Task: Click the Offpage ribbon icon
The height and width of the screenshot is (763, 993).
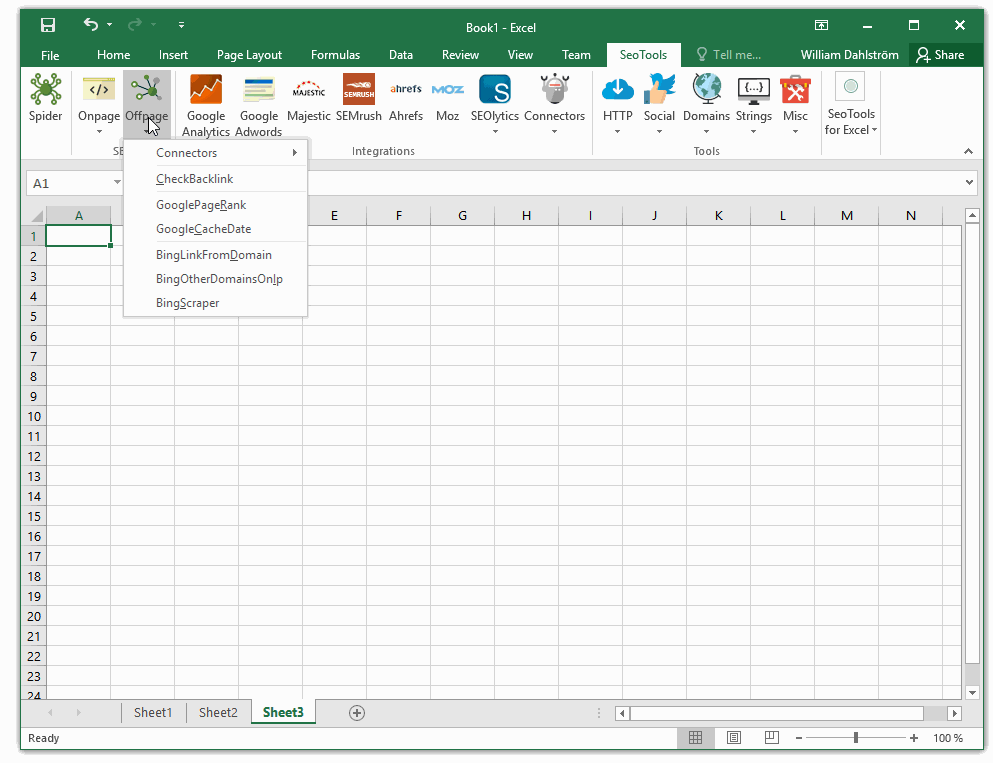Action: 147,89
